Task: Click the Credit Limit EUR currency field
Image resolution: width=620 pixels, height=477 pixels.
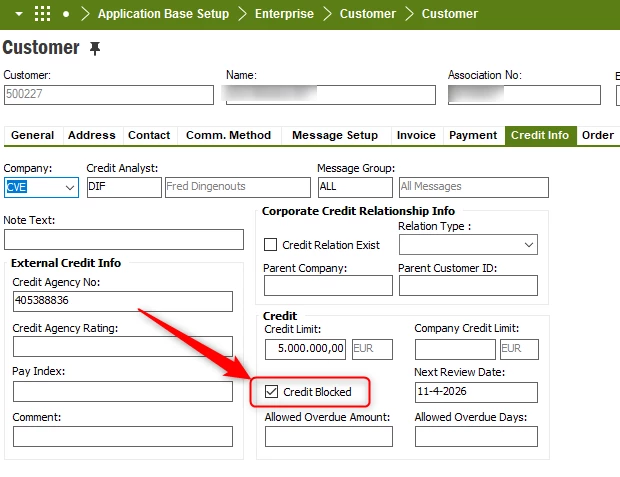Action: pos(372,349)
